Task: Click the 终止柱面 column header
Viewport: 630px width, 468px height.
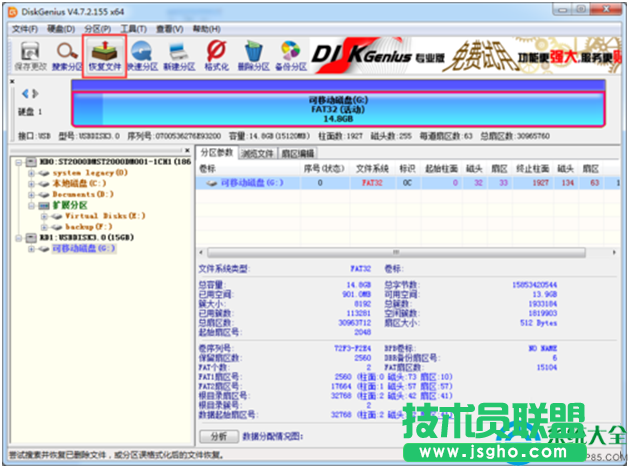Action: [x=532, y=169]
